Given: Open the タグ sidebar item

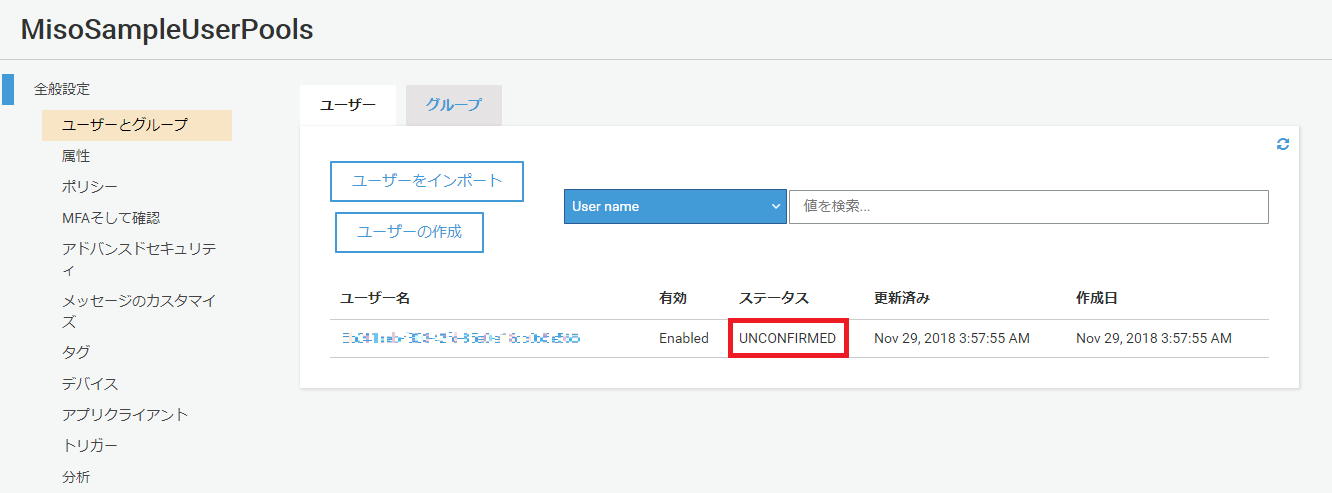Looking at the screenshot, I should point(76,352).
